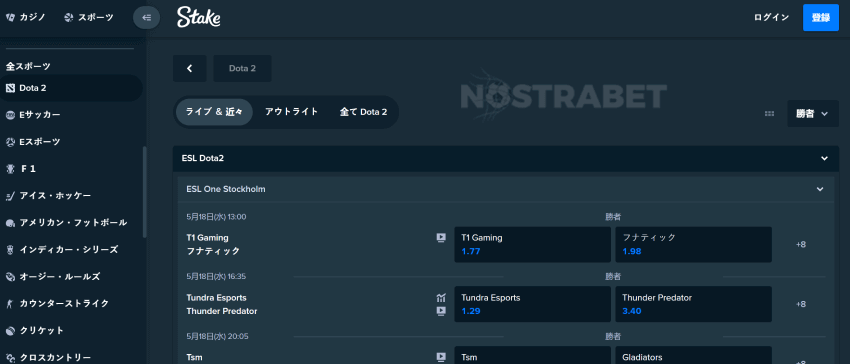Image resolution: width=850 pixels, height=364 pixels.
Task: Click the インディカー・シリーズ icon
Action: click(10, 250)
